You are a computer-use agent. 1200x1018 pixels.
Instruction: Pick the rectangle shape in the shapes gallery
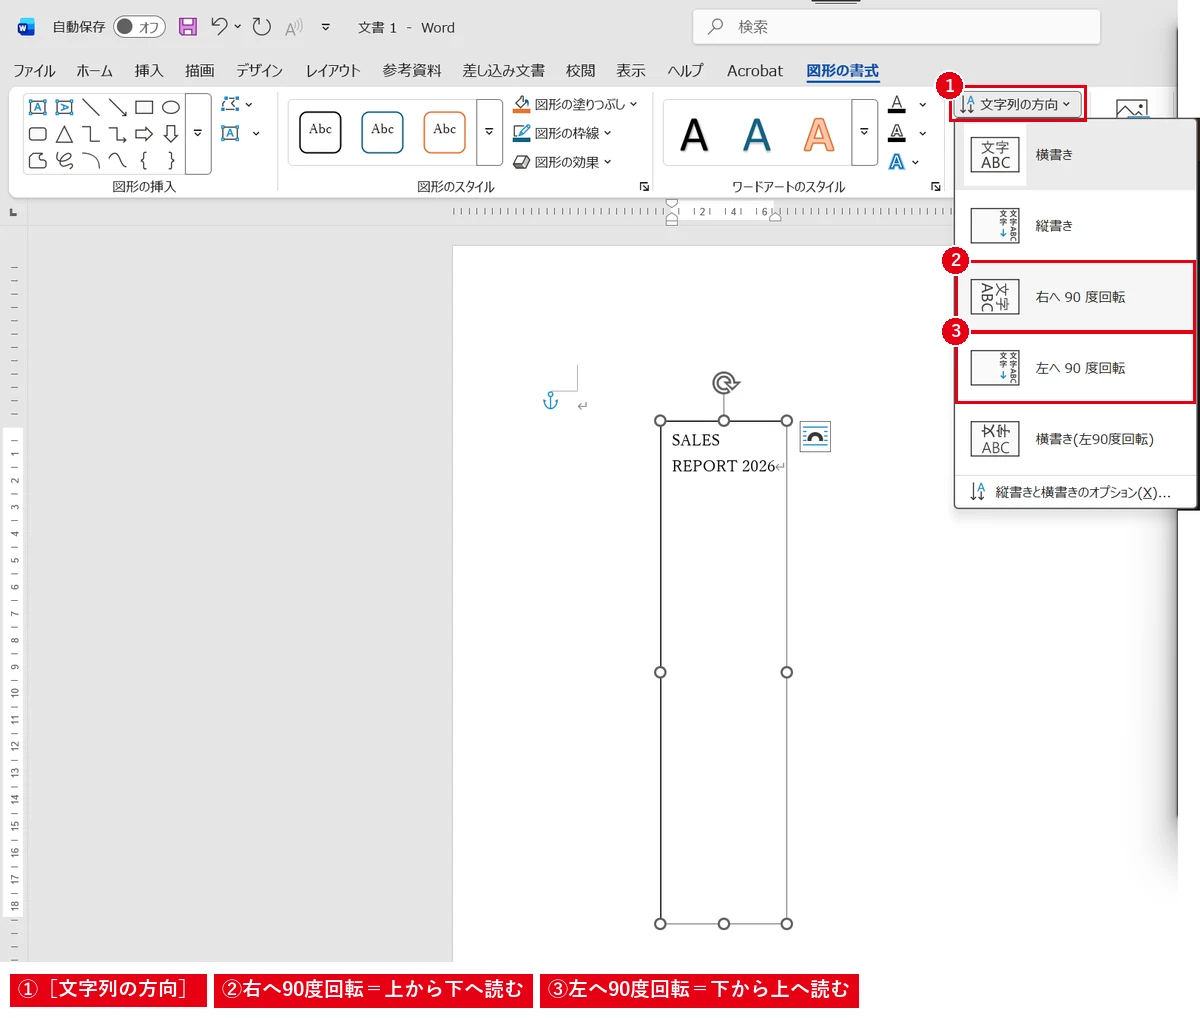point(144,107)
